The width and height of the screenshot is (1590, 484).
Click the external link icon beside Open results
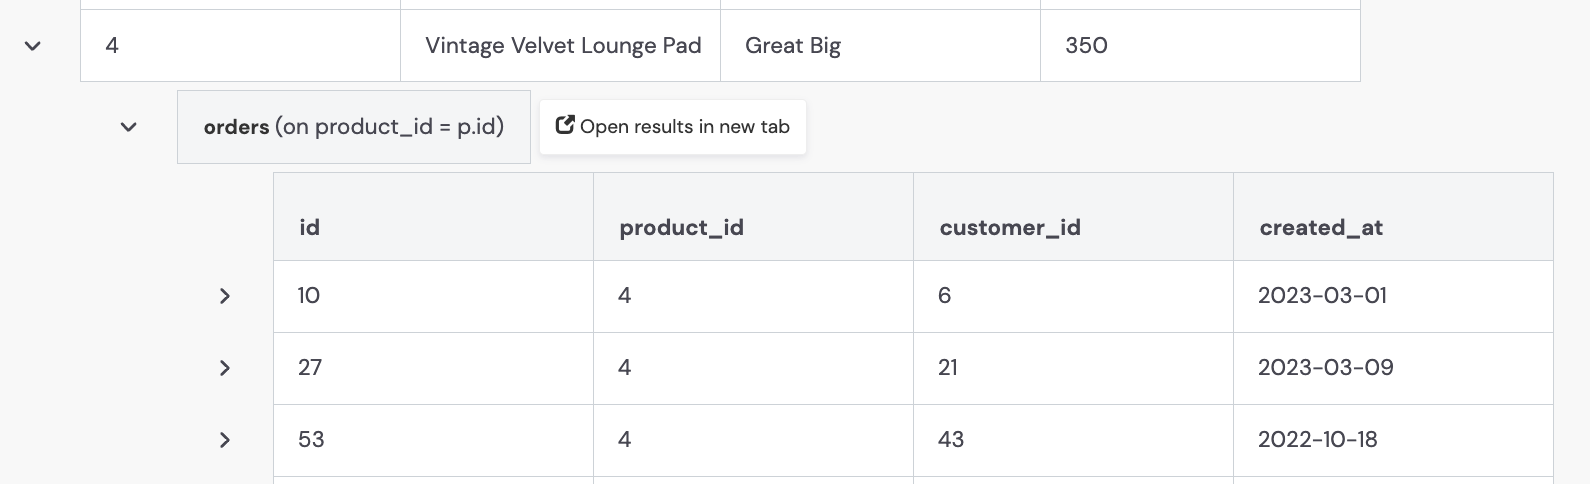[565, 125]
